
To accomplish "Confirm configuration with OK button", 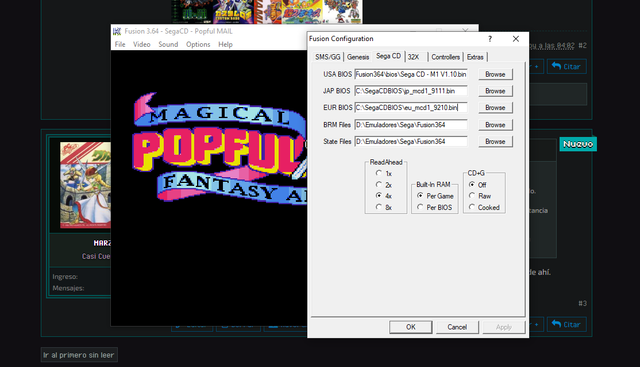I will (411, 327).
